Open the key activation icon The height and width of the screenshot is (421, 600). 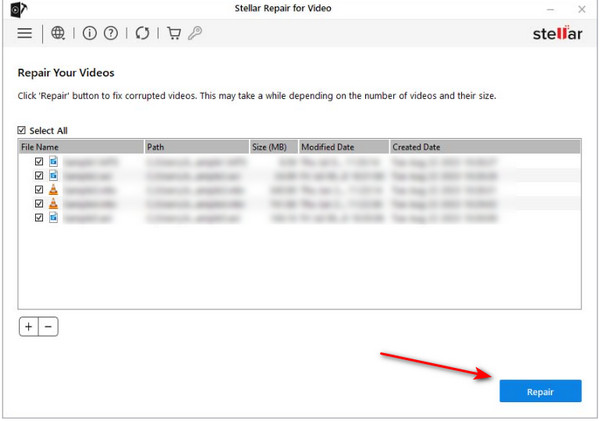tap(195, 33)
